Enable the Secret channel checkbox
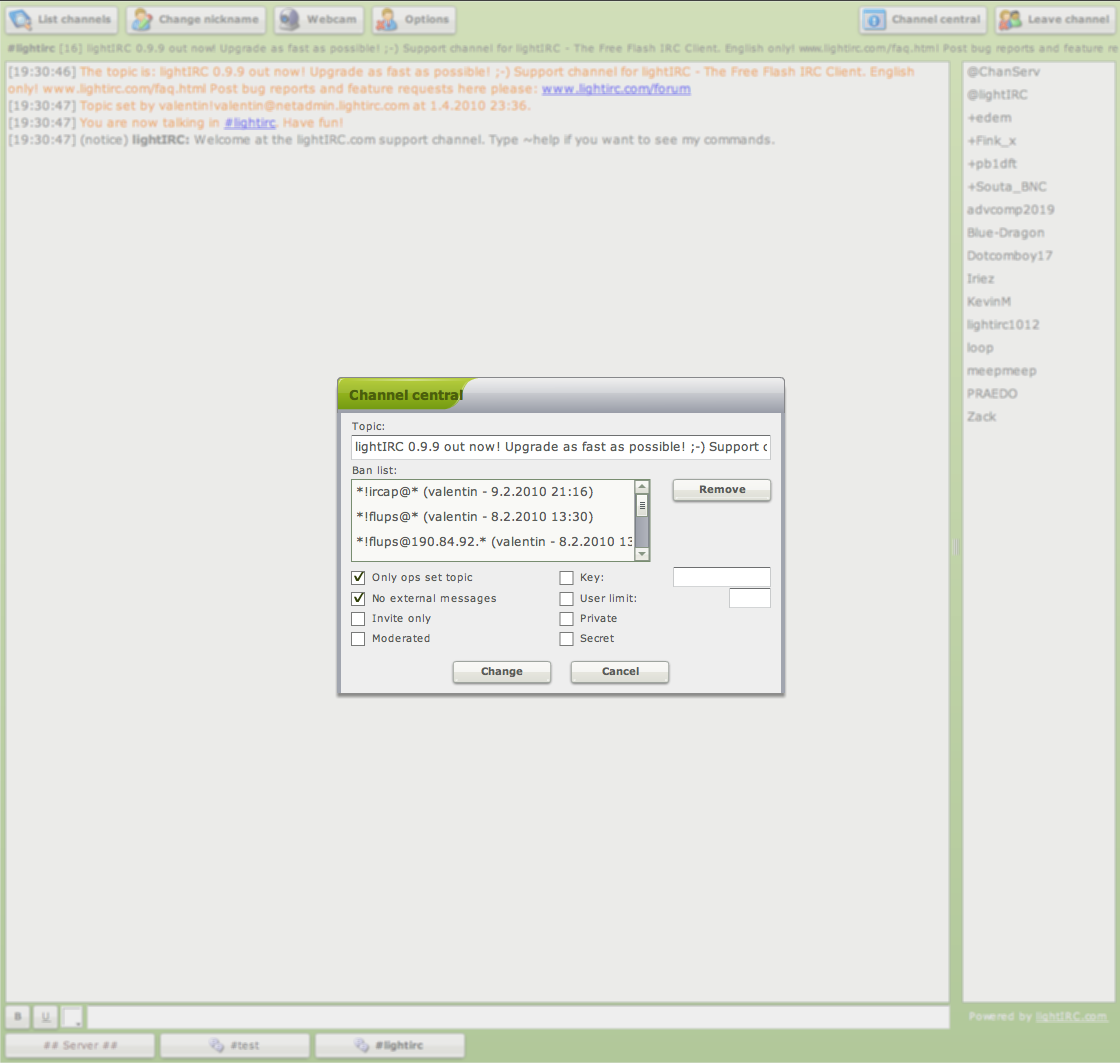The height and width of the screenshot is (1063, 1120). click(567, 639)
